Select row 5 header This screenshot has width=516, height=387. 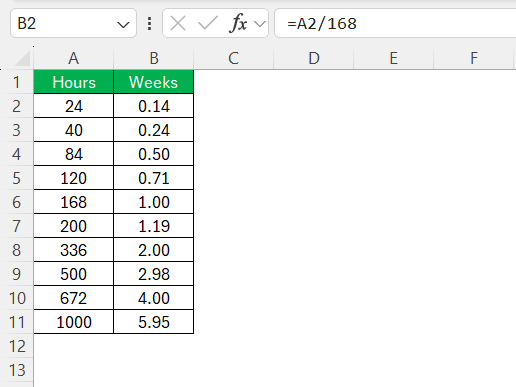(17, 178)
